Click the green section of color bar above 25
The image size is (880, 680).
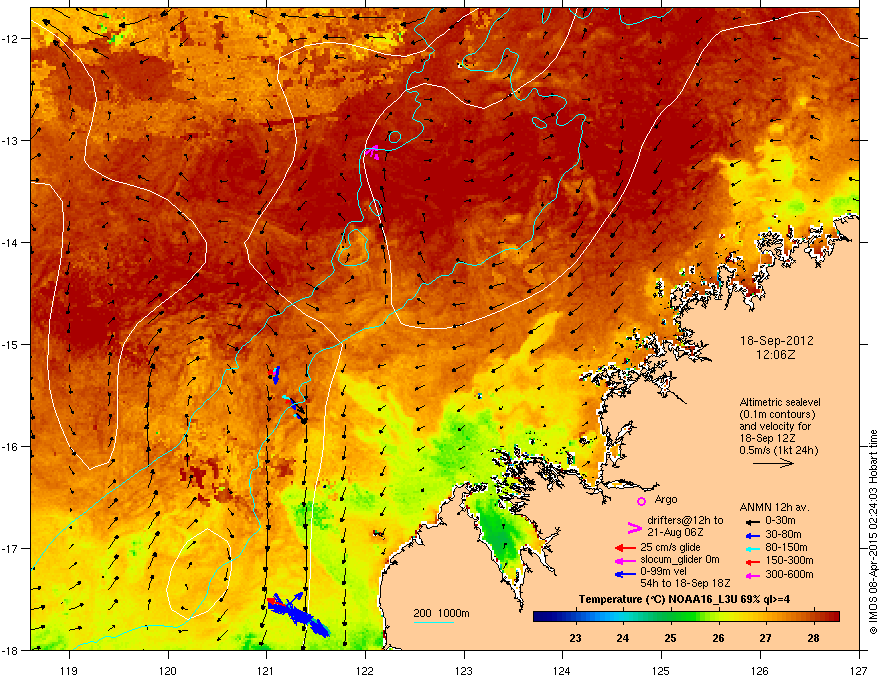tap(671, 616)
